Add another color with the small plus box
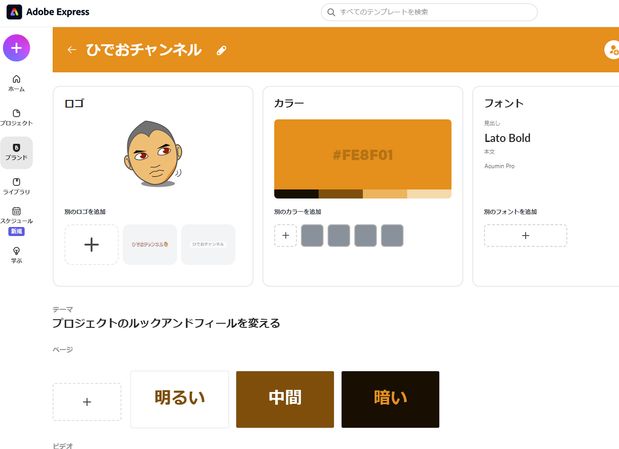Viewport: 619px width, 449px height. [x=285, y=235]
